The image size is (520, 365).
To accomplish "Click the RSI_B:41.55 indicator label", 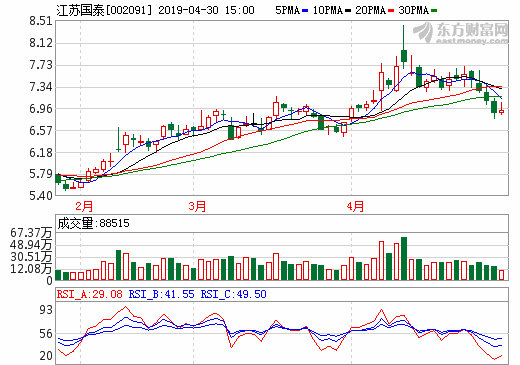I will coord(161,294).
